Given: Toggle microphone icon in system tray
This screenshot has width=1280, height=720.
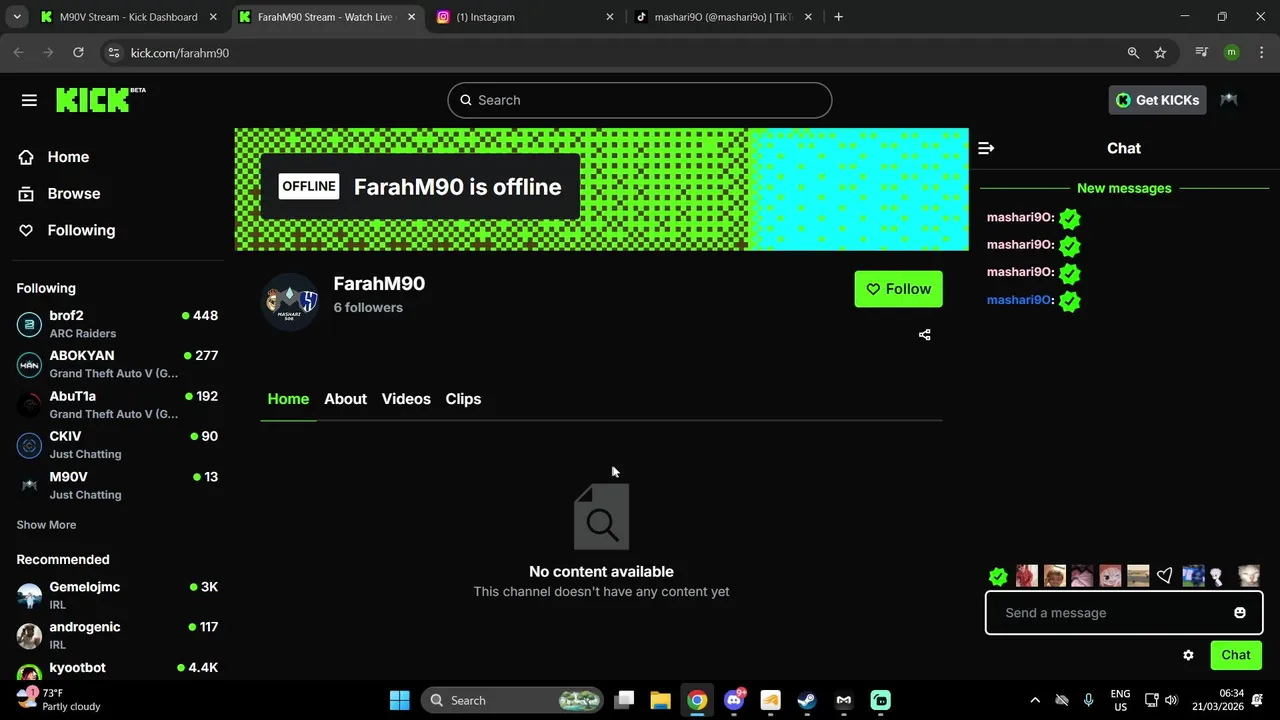Looking at the screenshot, I should click(1088, 700).
